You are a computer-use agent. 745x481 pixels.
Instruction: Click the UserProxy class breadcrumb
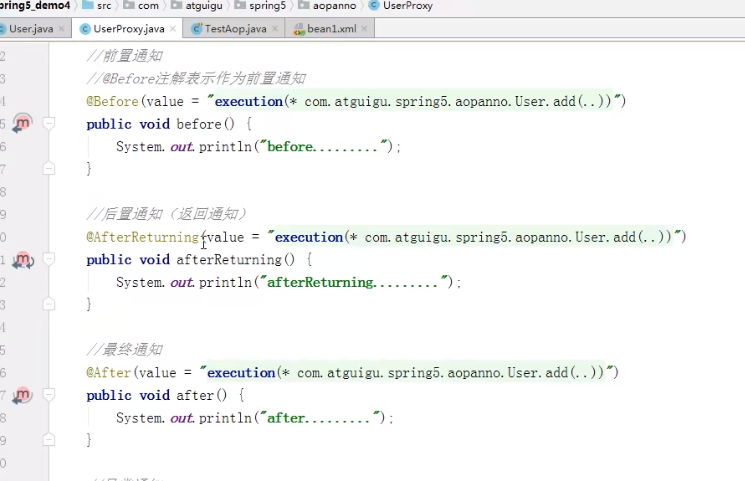coord(401,6)
